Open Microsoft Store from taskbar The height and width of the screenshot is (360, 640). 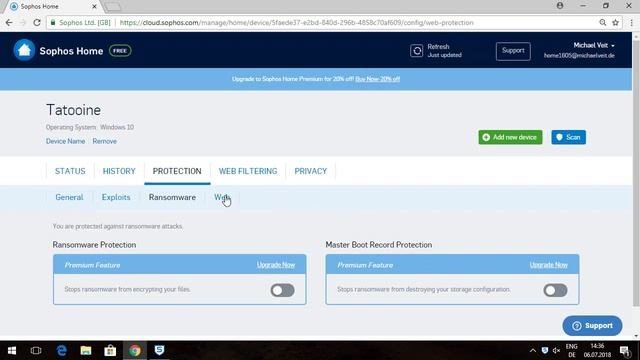click(x=110, y=351)
